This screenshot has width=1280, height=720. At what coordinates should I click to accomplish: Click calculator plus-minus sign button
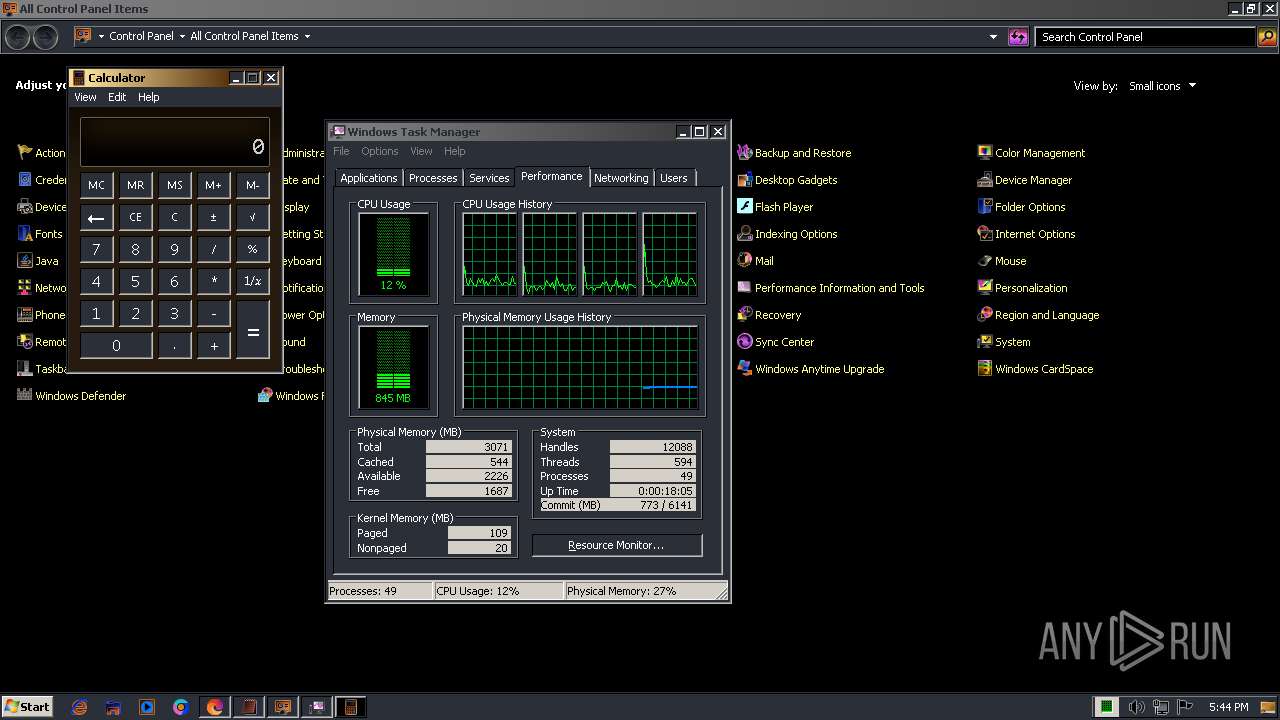[213, 217]
